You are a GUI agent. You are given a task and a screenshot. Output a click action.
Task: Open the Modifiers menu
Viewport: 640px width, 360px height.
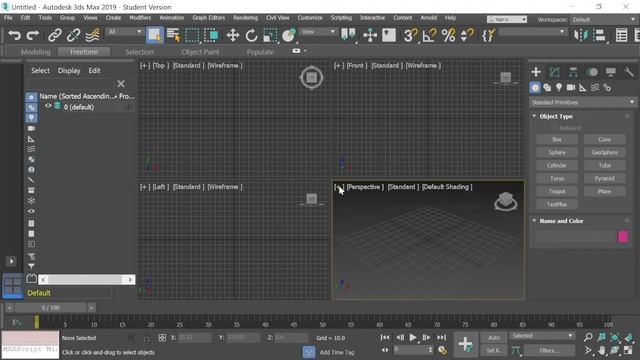(x=140, y=18)
